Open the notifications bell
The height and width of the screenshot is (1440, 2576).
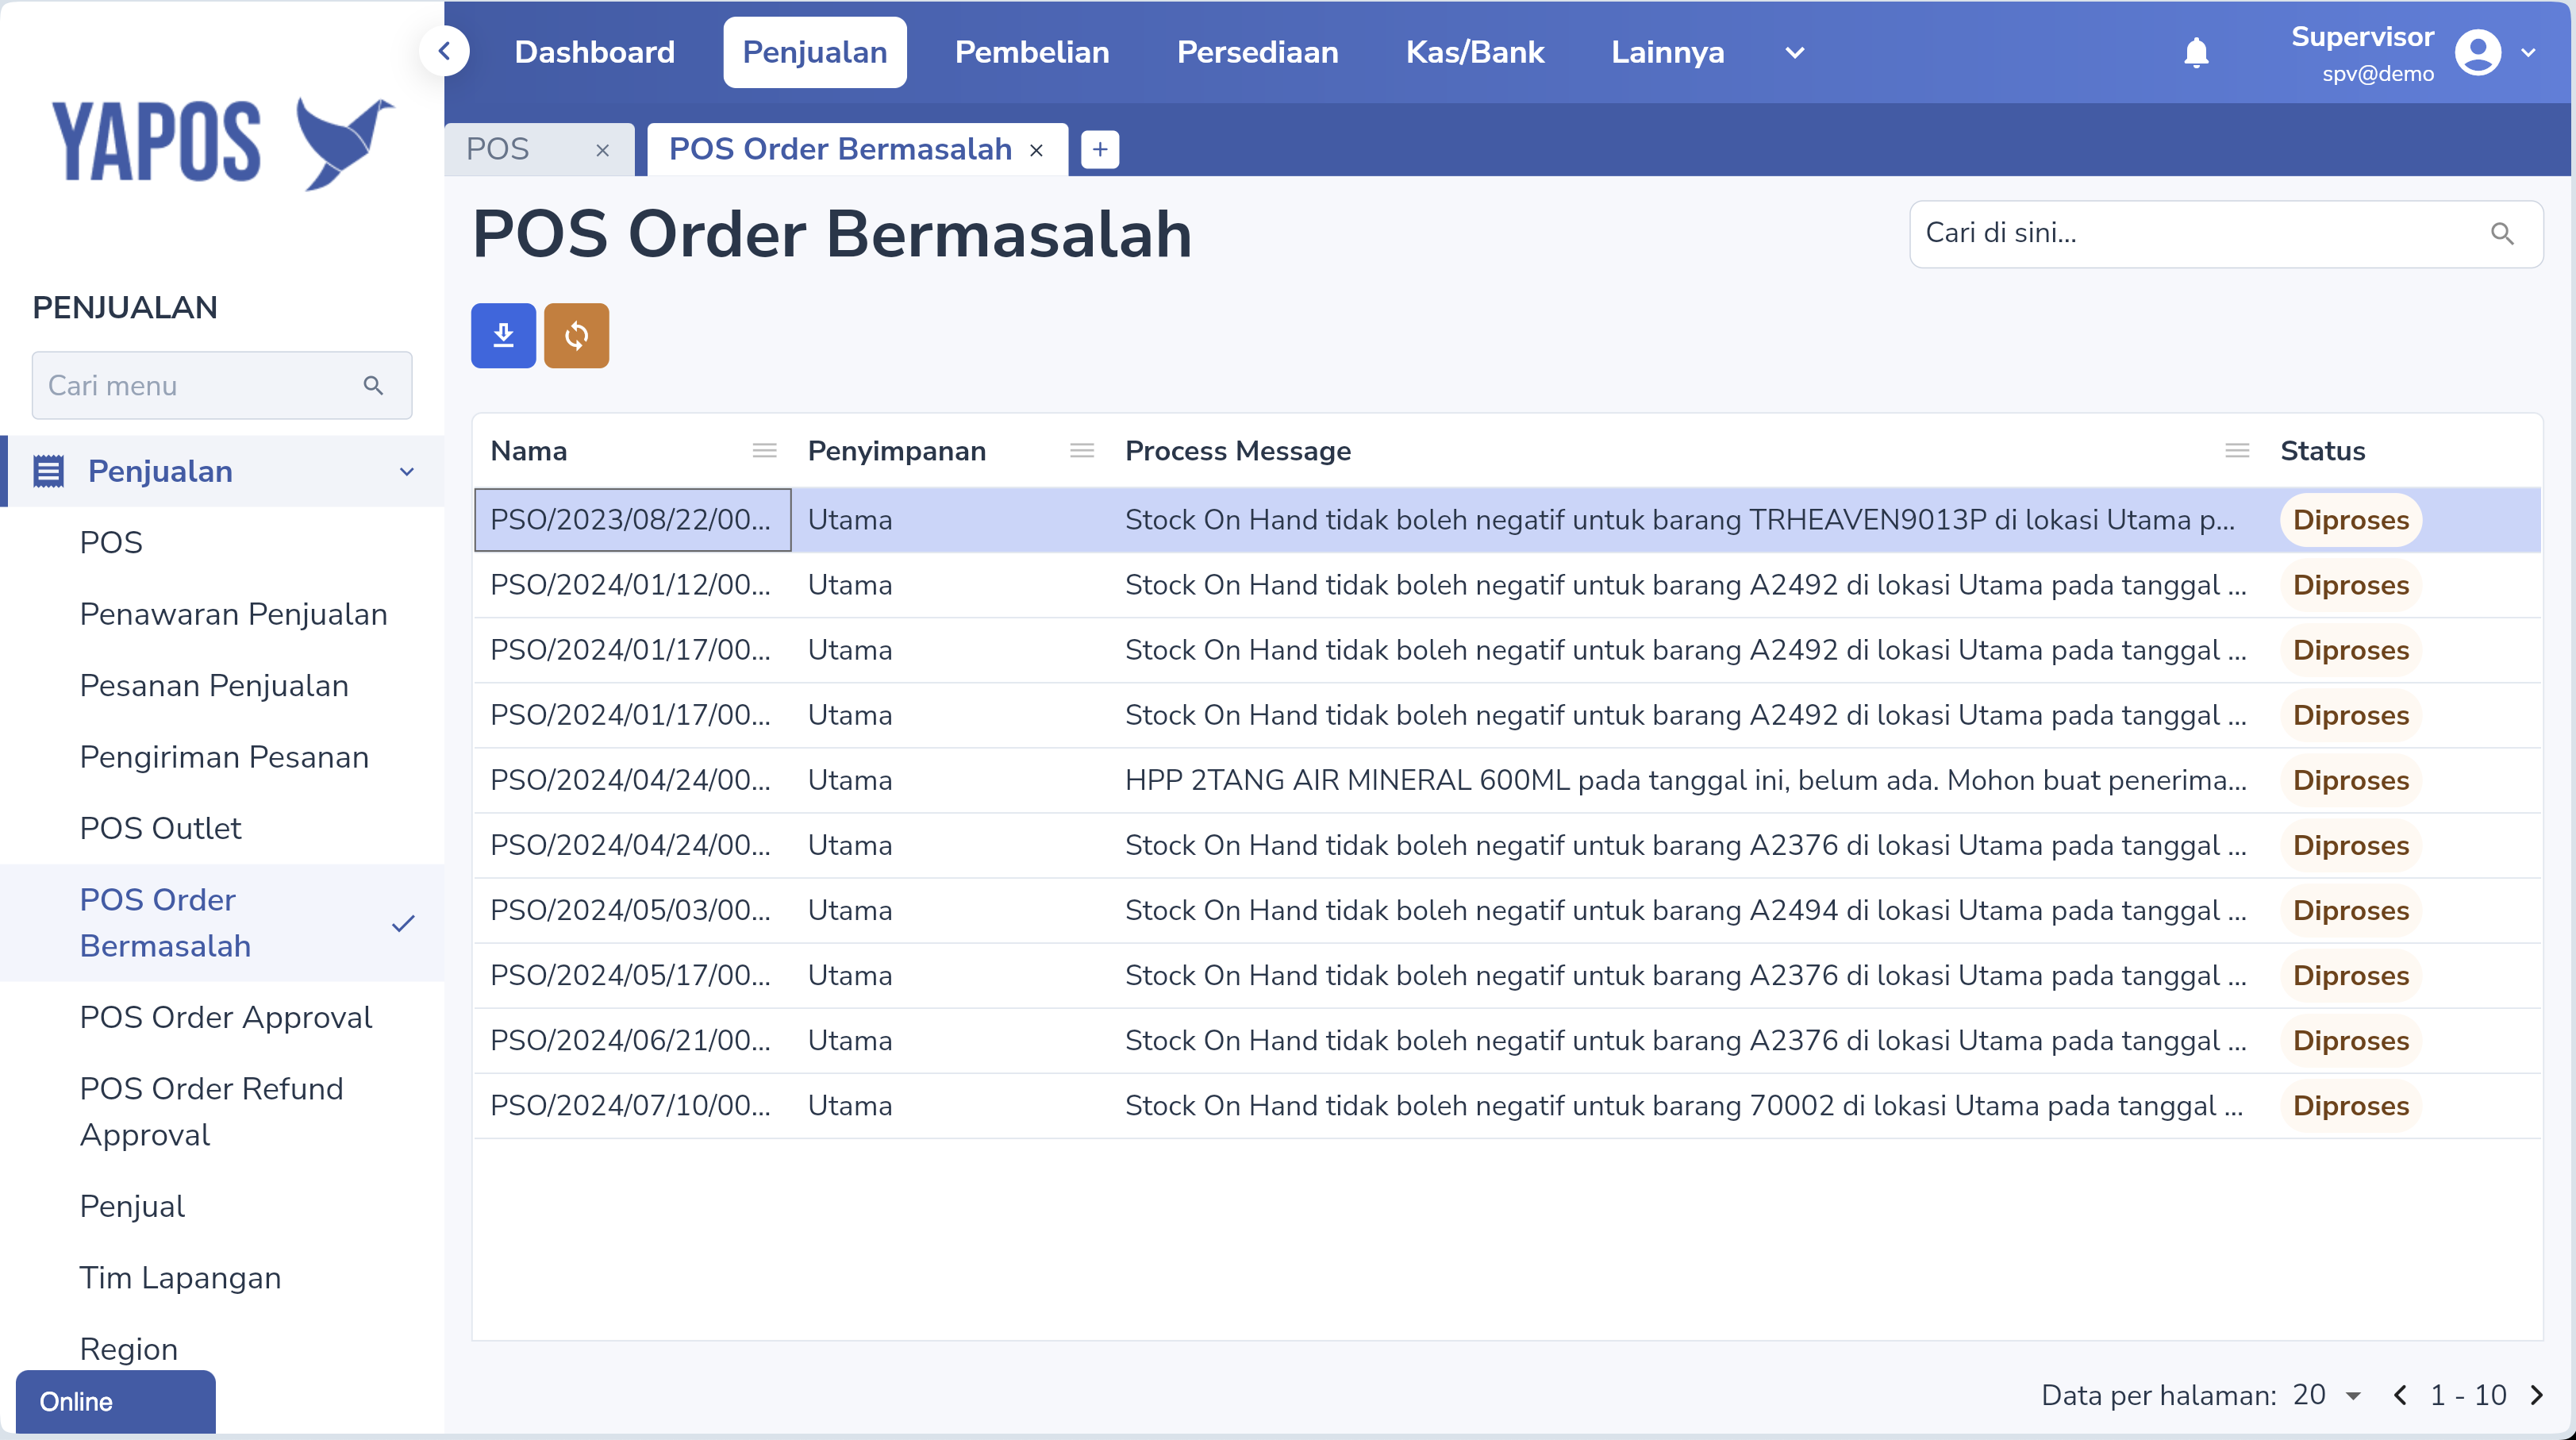pyautogui.click(x=2196, y=52)
